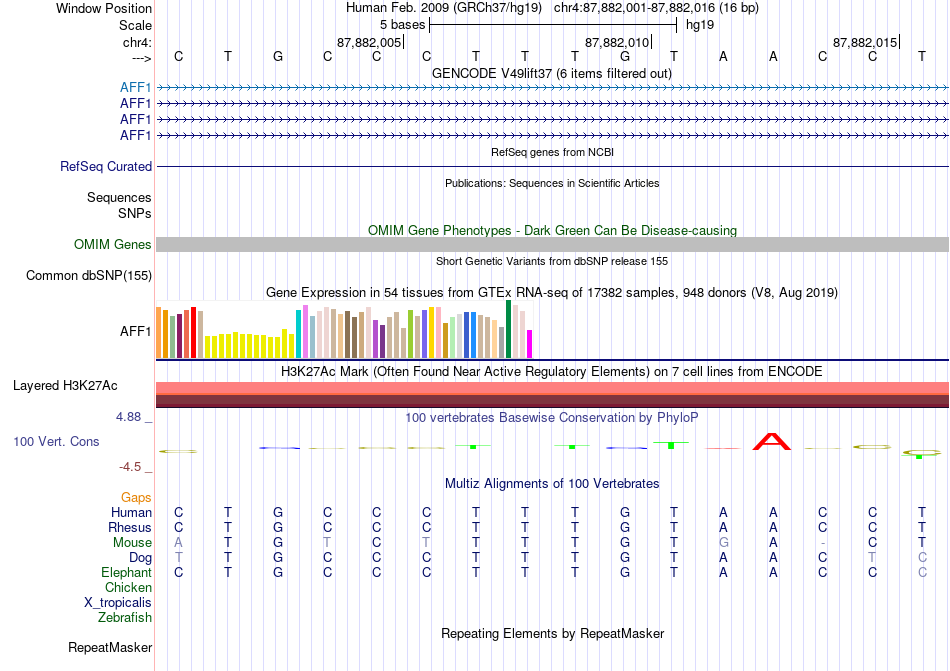Select the Zebrafish species row label
The height and width of the screenshot is (671, 950).
[125, 618]
